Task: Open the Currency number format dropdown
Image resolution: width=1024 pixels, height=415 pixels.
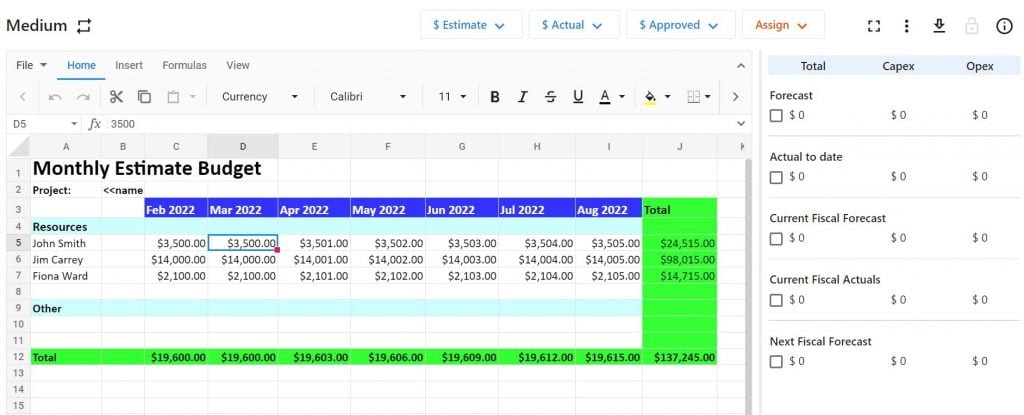Action: tap(259, 97)
